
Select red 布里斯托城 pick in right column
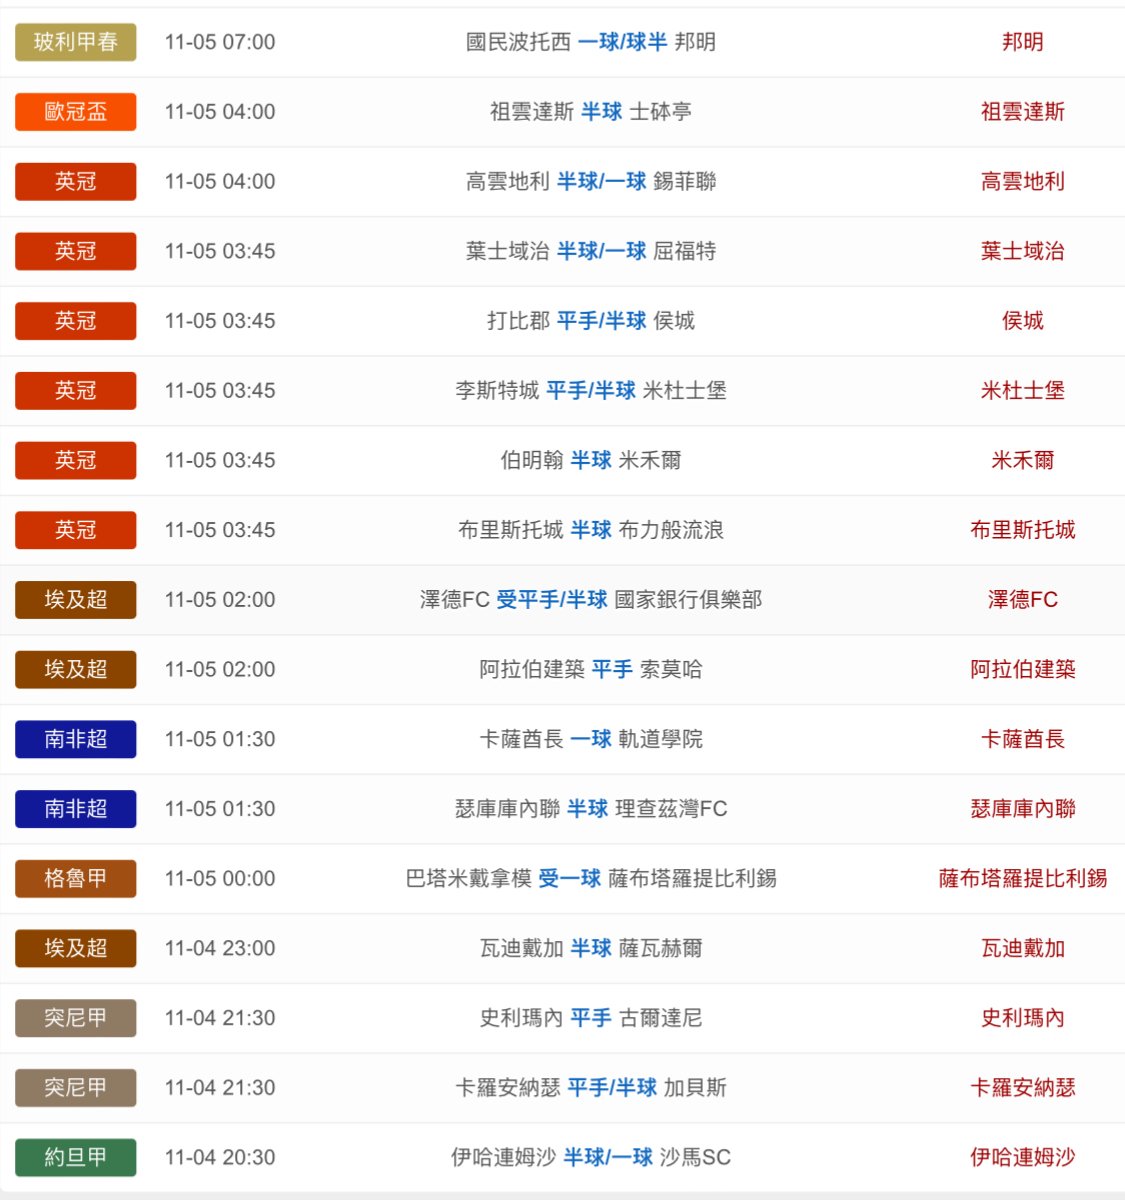(1022, 530)
